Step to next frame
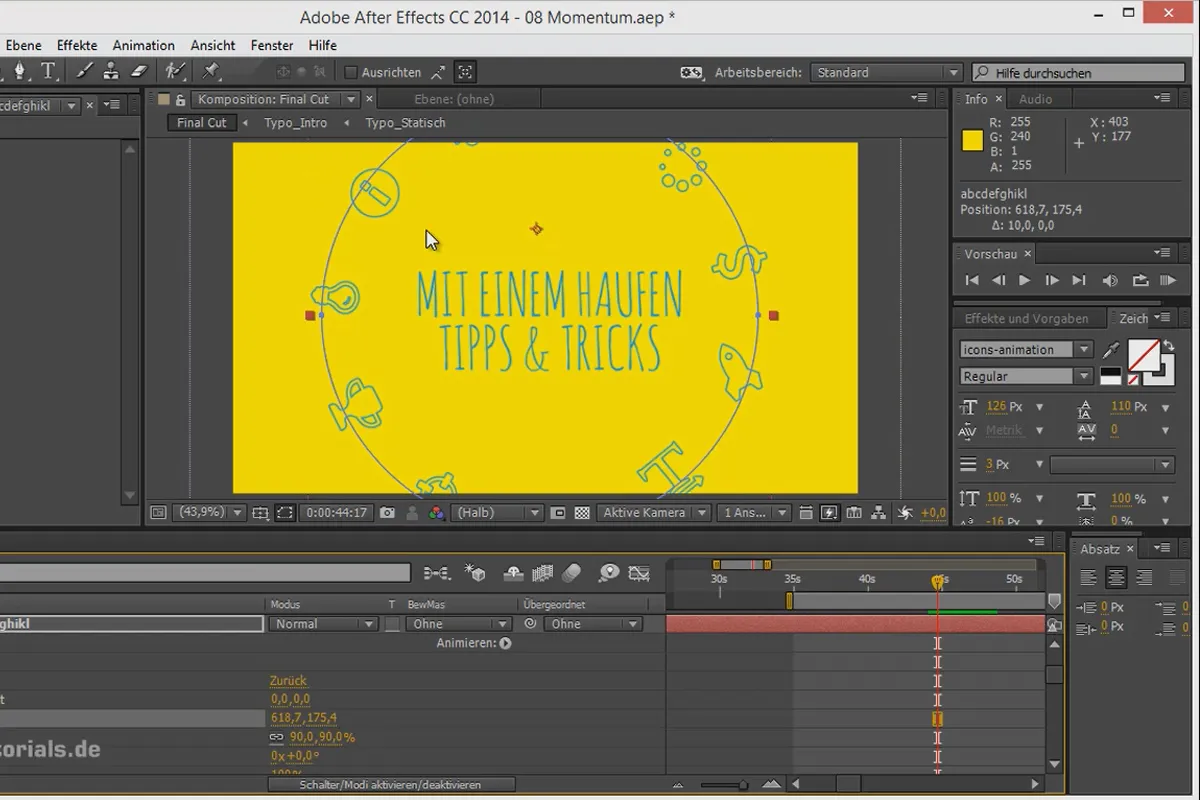 point(1051,281)
